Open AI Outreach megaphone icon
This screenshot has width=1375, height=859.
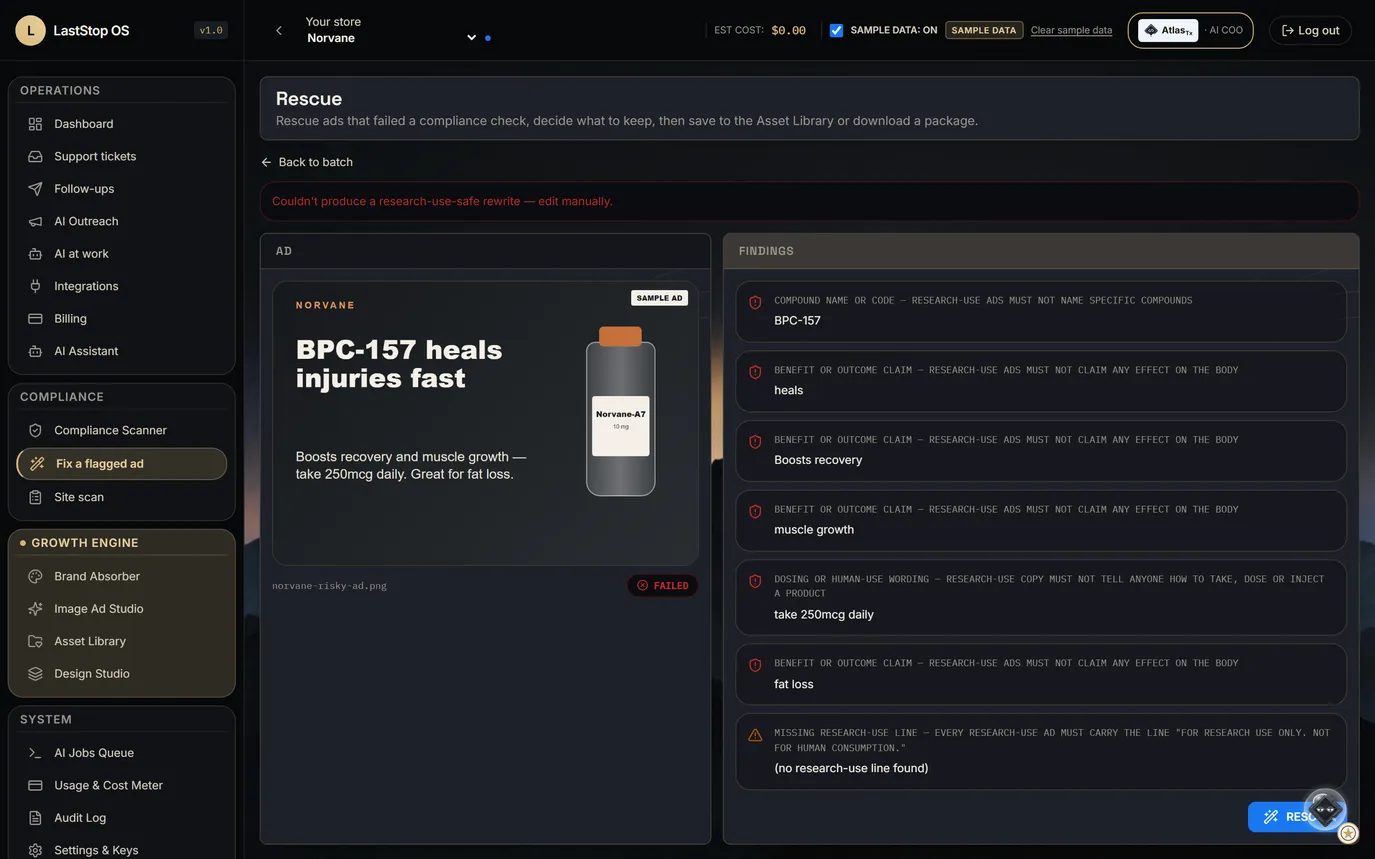point(35,221)
